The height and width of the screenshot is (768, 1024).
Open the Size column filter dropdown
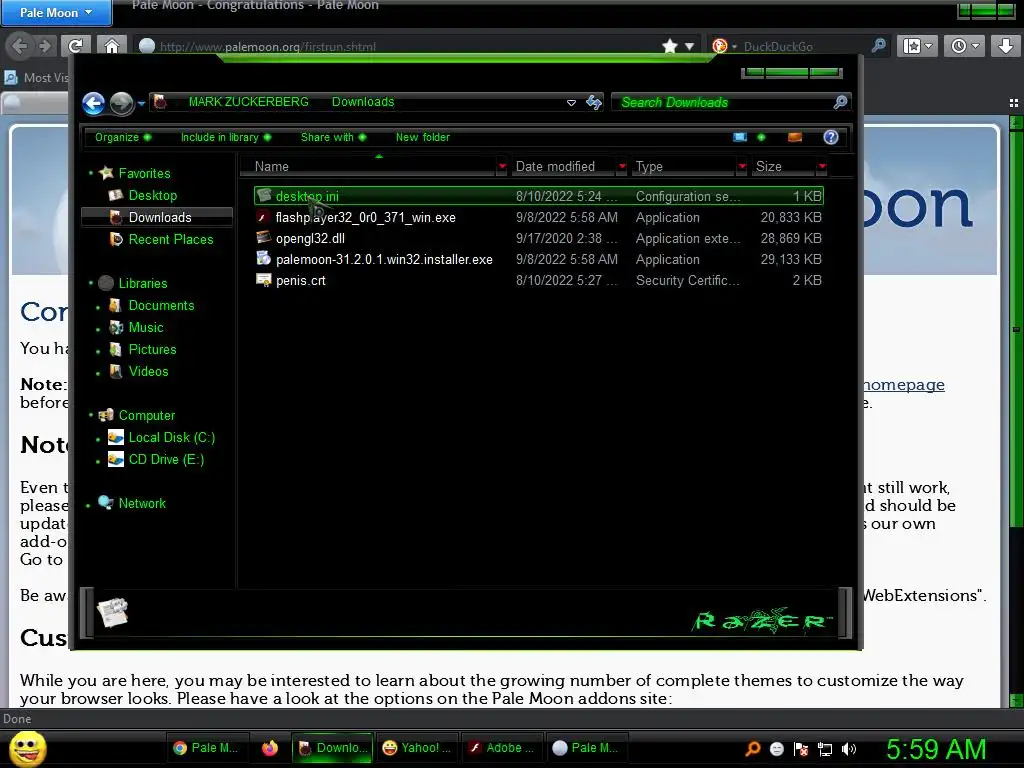click(822, 167)
